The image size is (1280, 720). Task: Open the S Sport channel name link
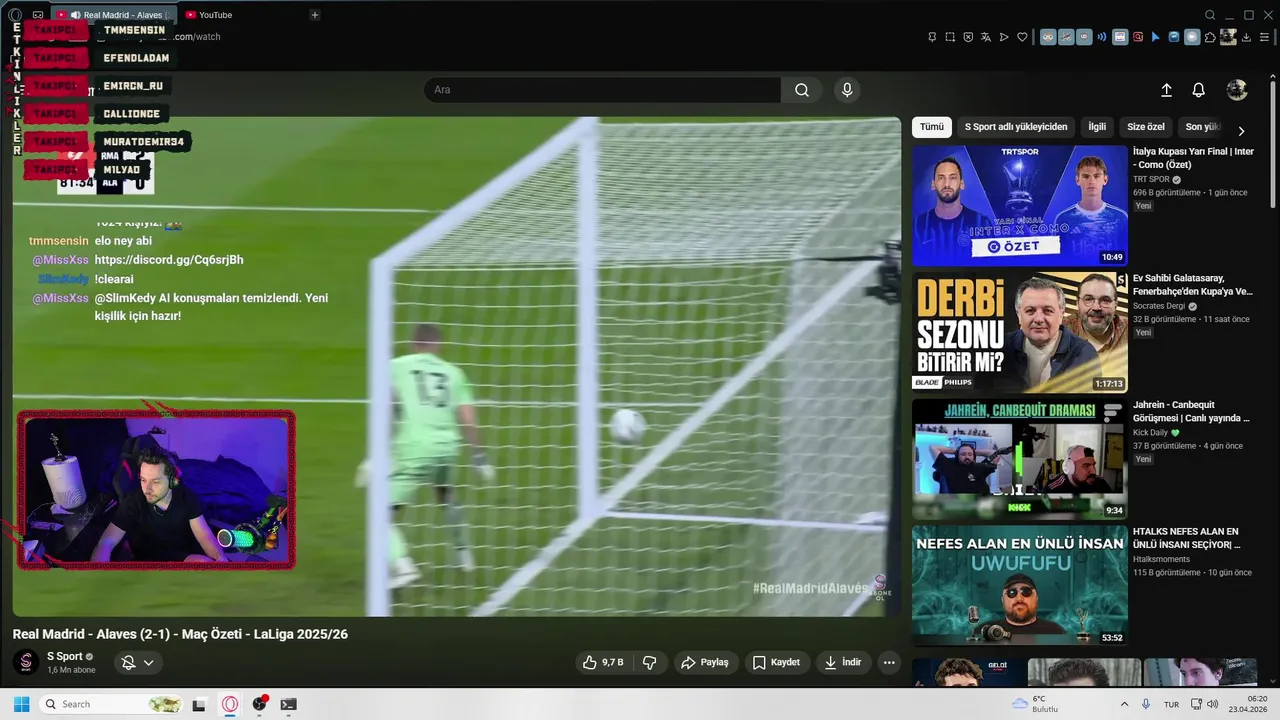pos(65,656)
